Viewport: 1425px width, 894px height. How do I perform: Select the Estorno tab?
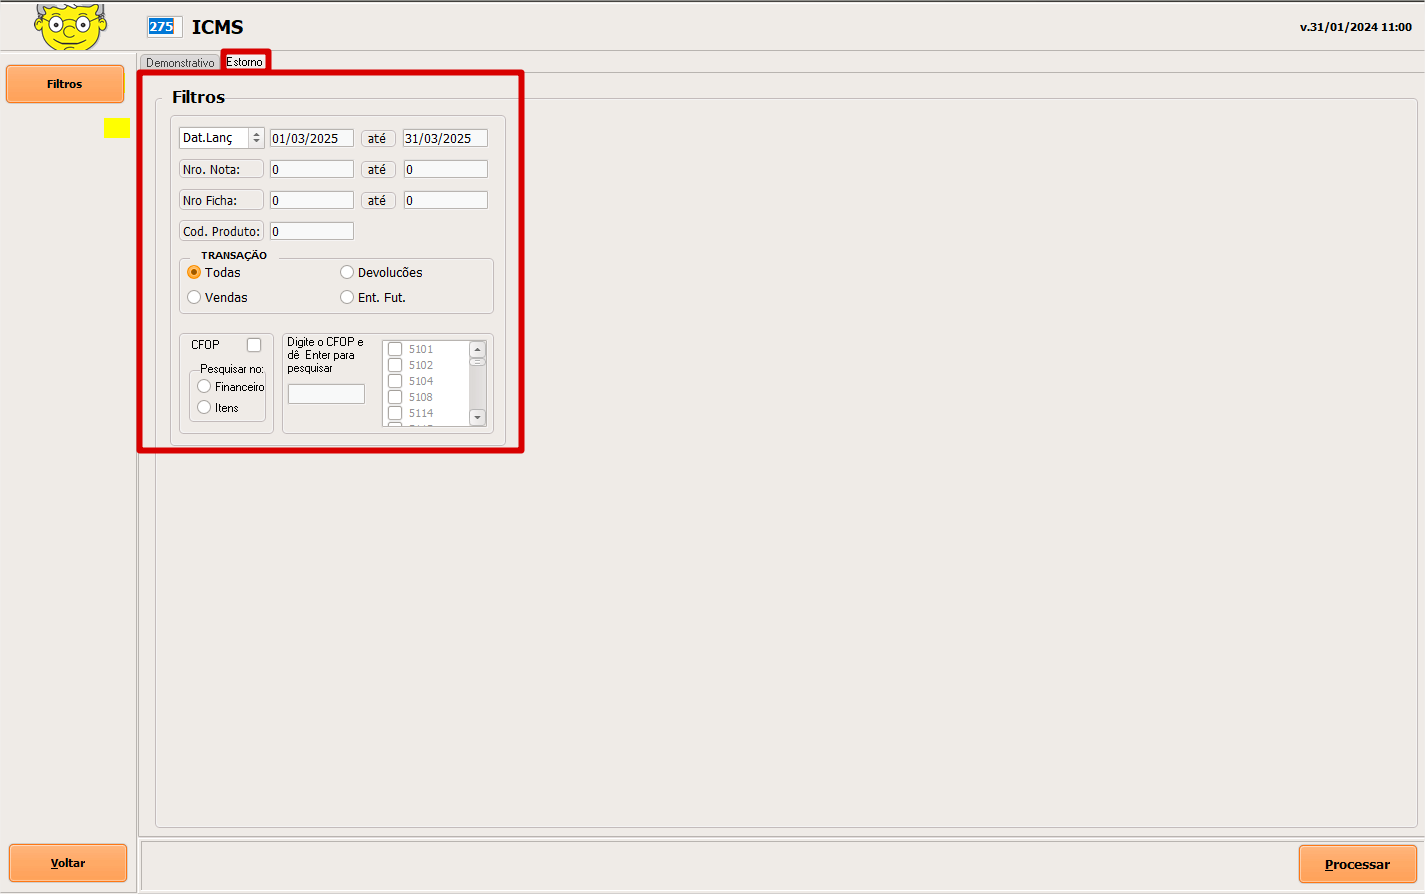[x=245, y=62]
